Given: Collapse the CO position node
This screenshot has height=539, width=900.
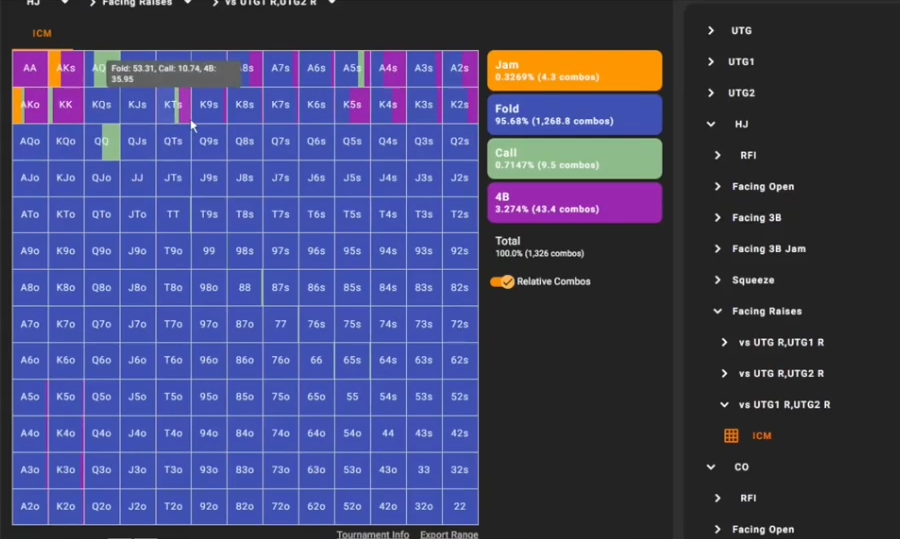Looking at the screenshot, I should [711, 467].
